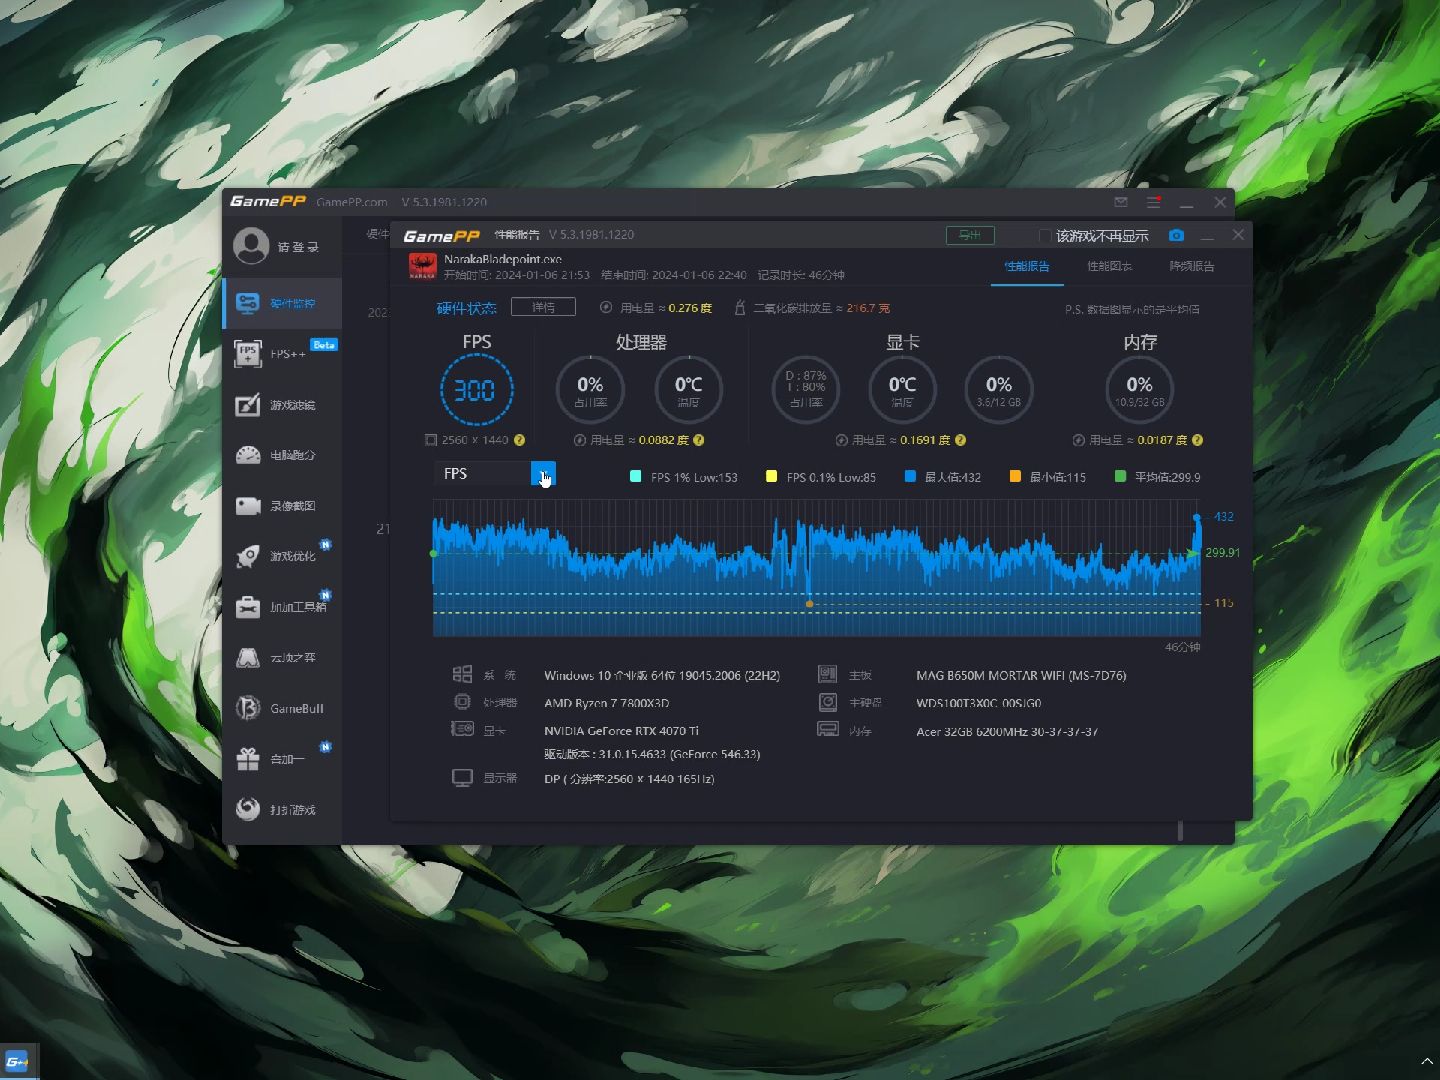Click the FPS 300 circular gauge
Screen dimensions: 1440x1080
[477, 390]
